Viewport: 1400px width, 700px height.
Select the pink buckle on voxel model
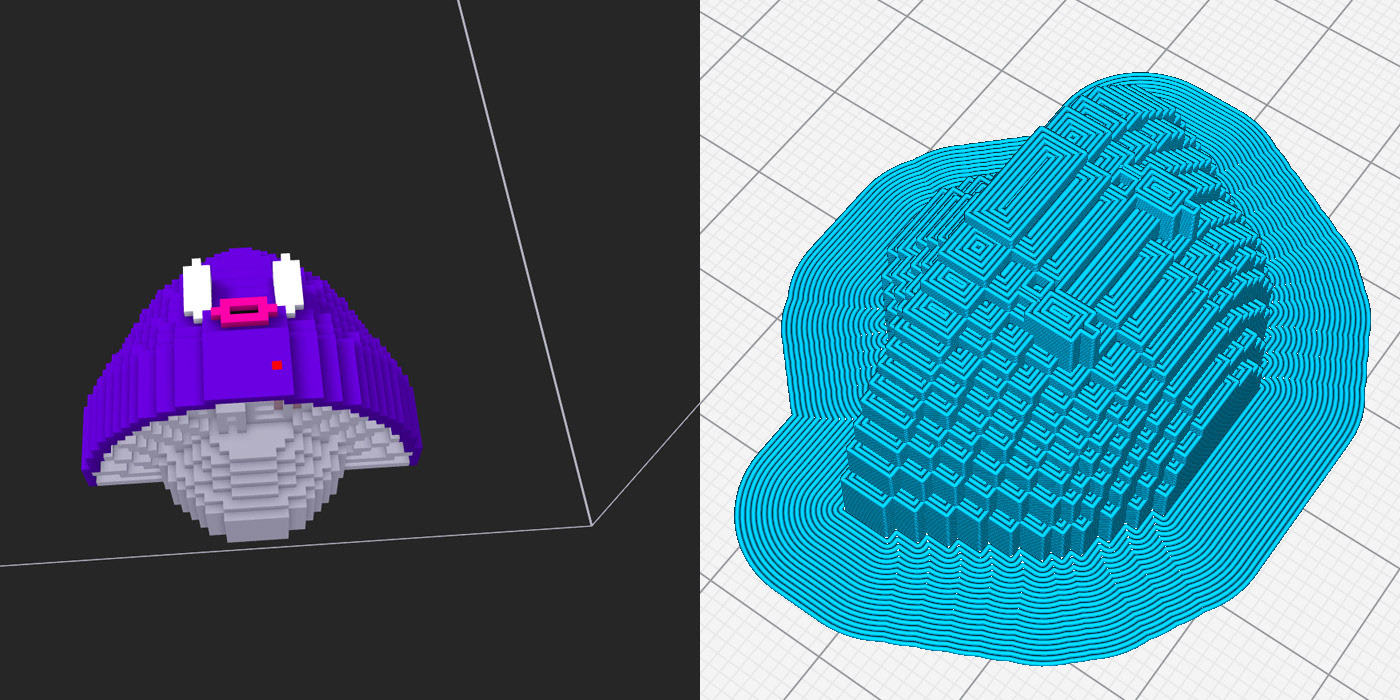tap(243, 311)
